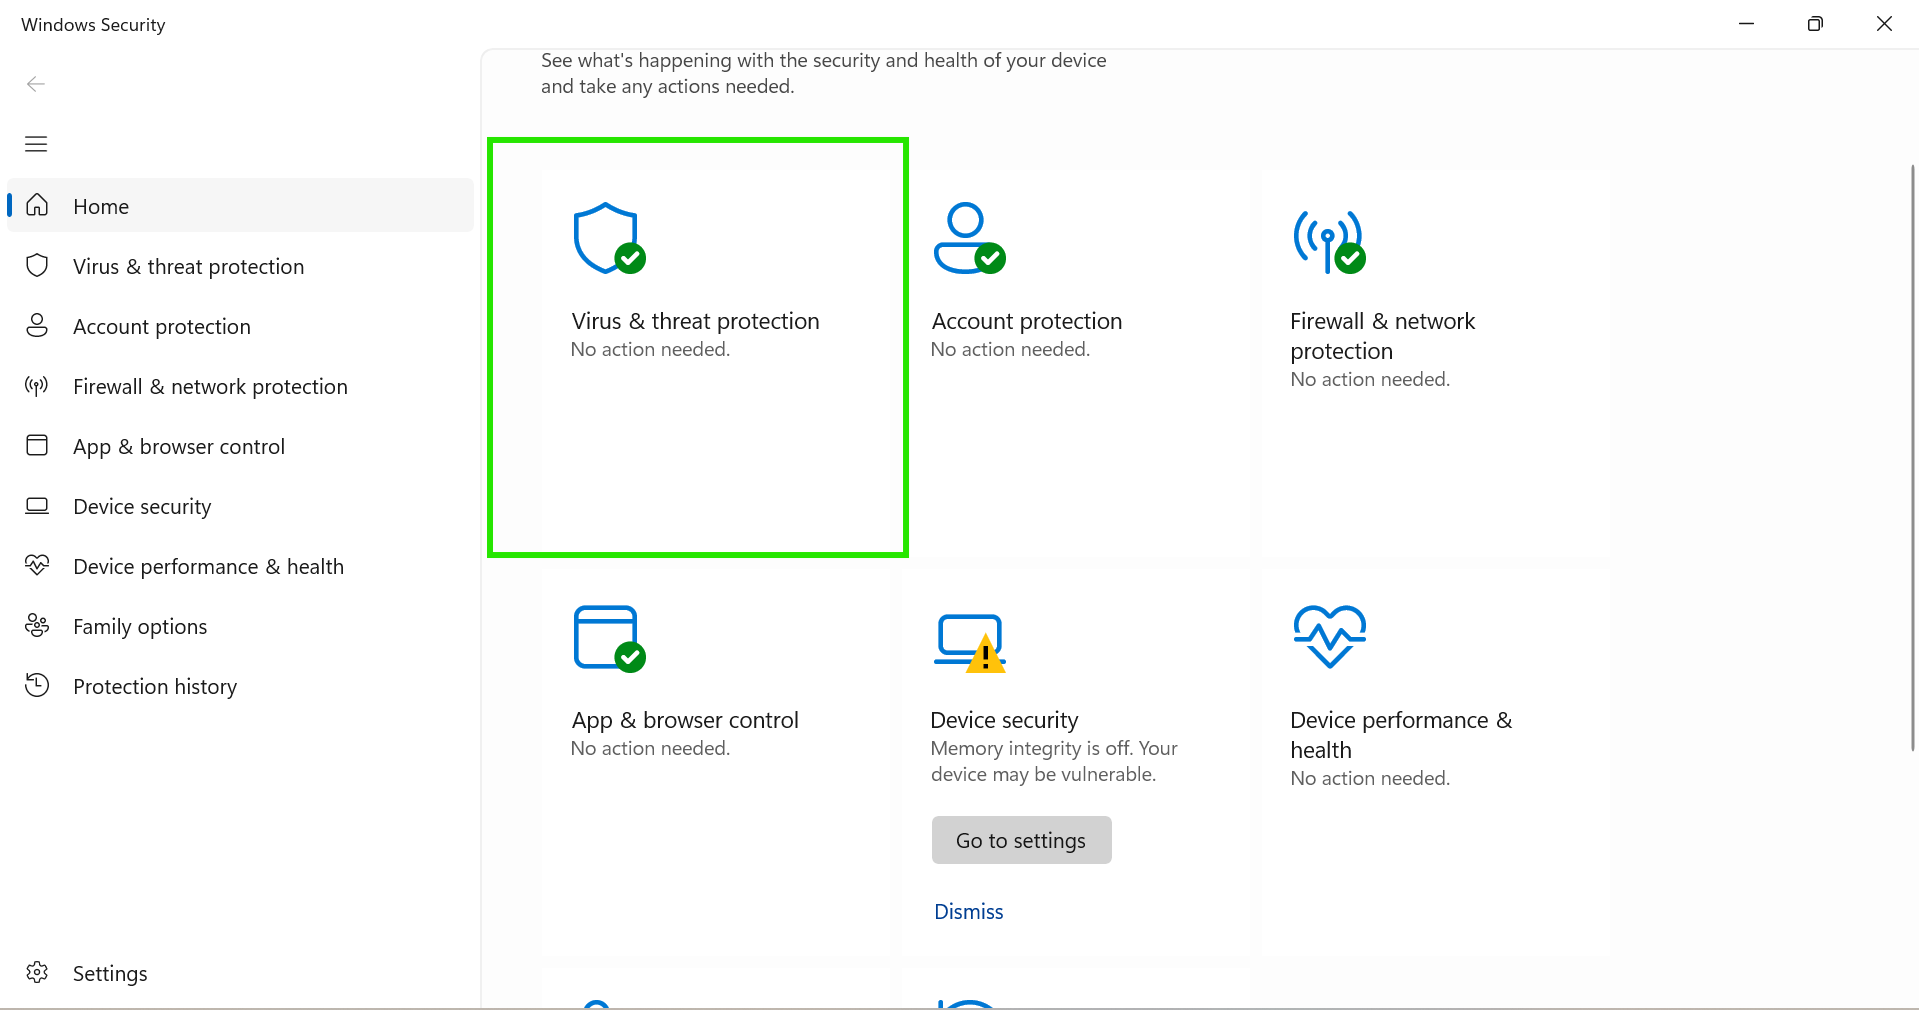
Task: Click the Settings gear icon
Action: (x=37, y=972)
